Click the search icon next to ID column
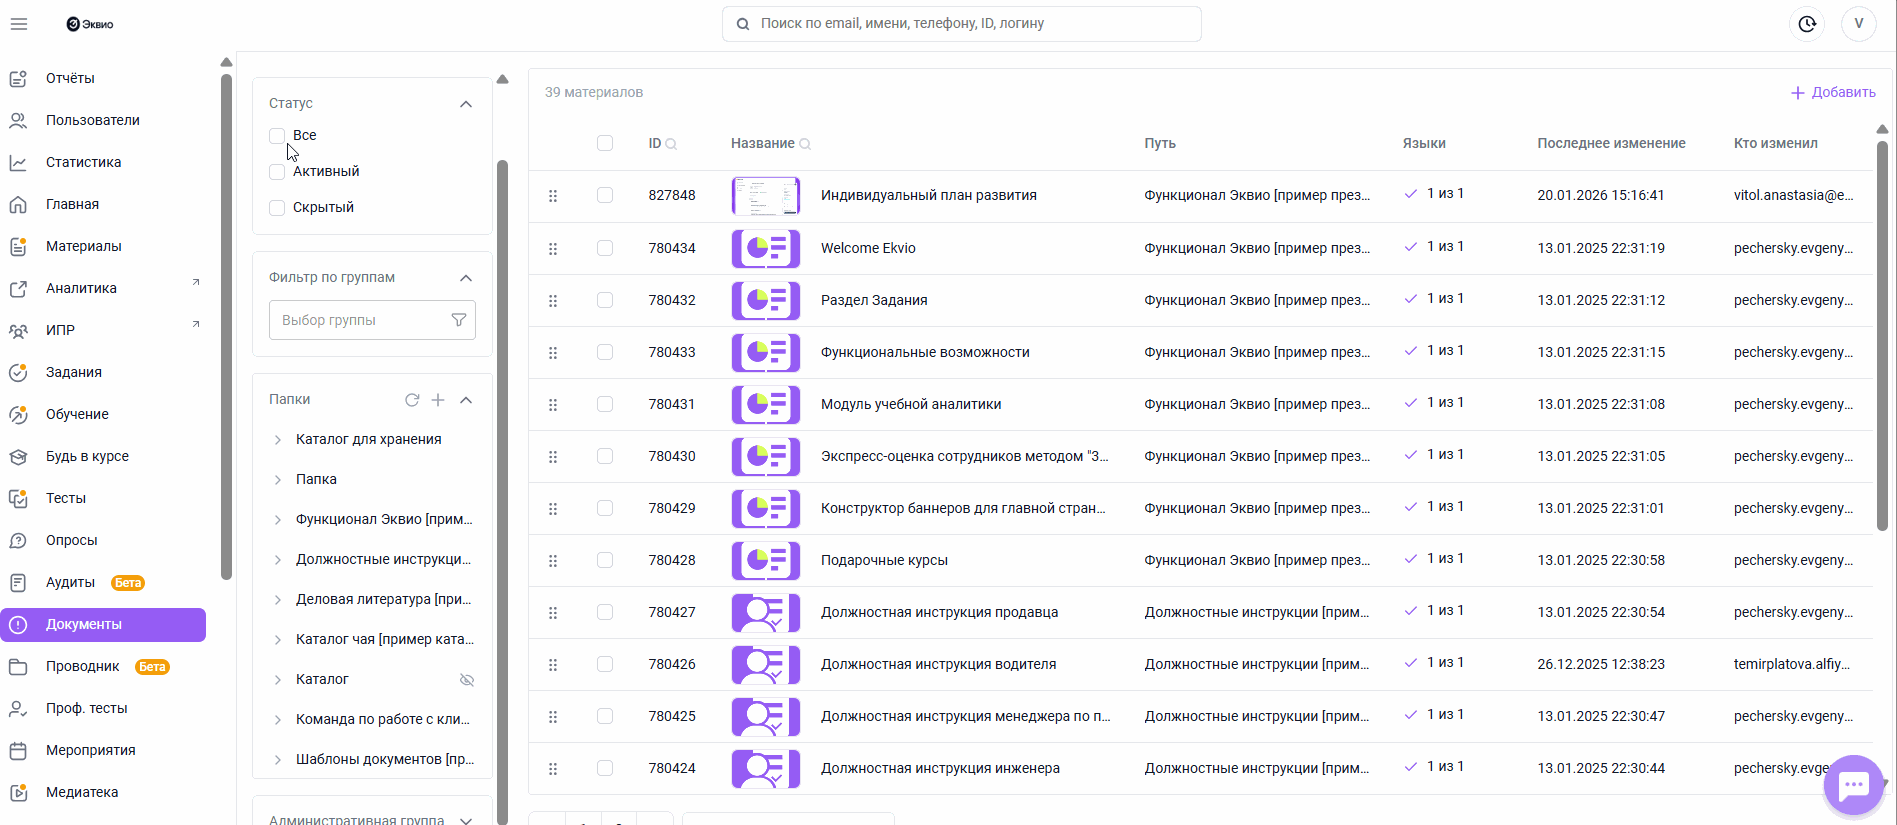Image resolution: width=1897 pixels, height=825 pixels. (x=672, y=144)
